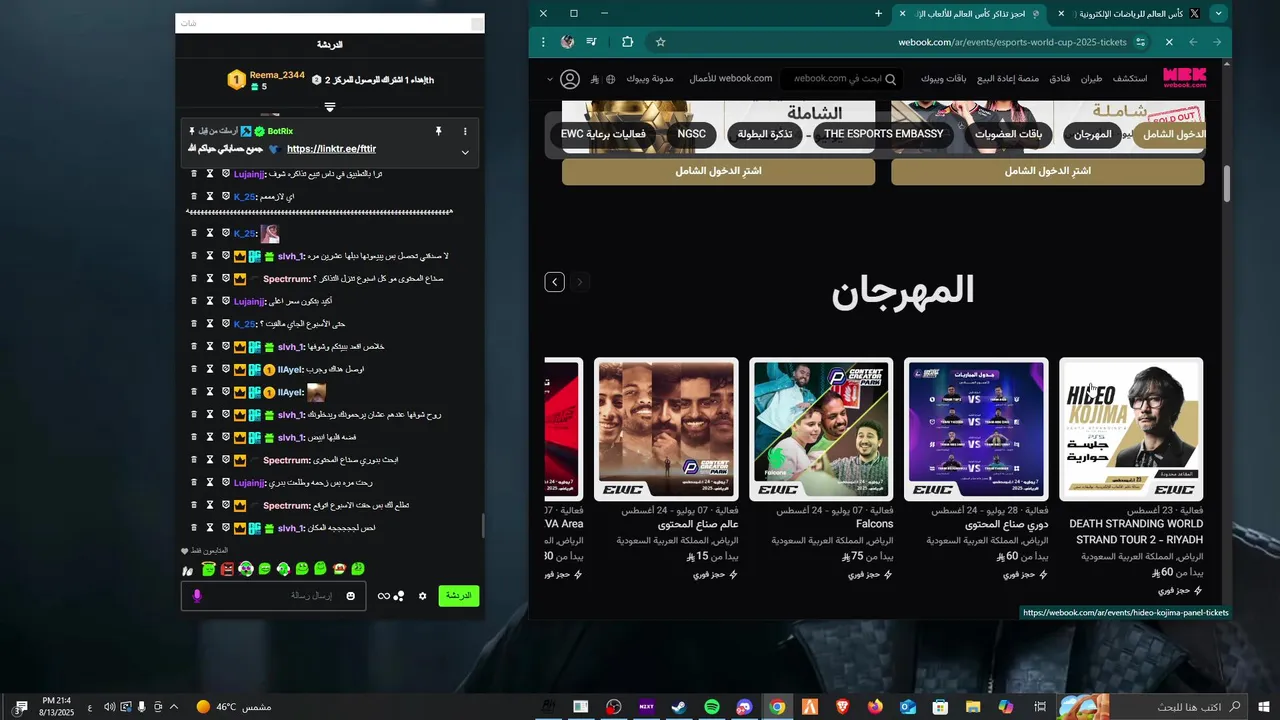Delete Lujainjj's message about التطبيق
The image size is (1280, 720).
pyautogui.click(x=194, y=174)
